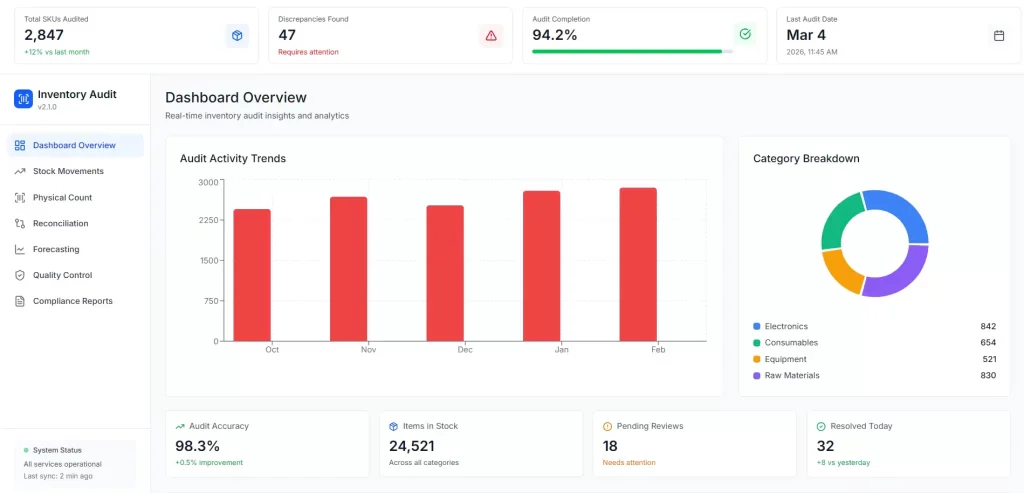Viewport: 1024px width, 493px height.
Task: Click the Oct bar in the chart
Action: [x=252, y=275]
